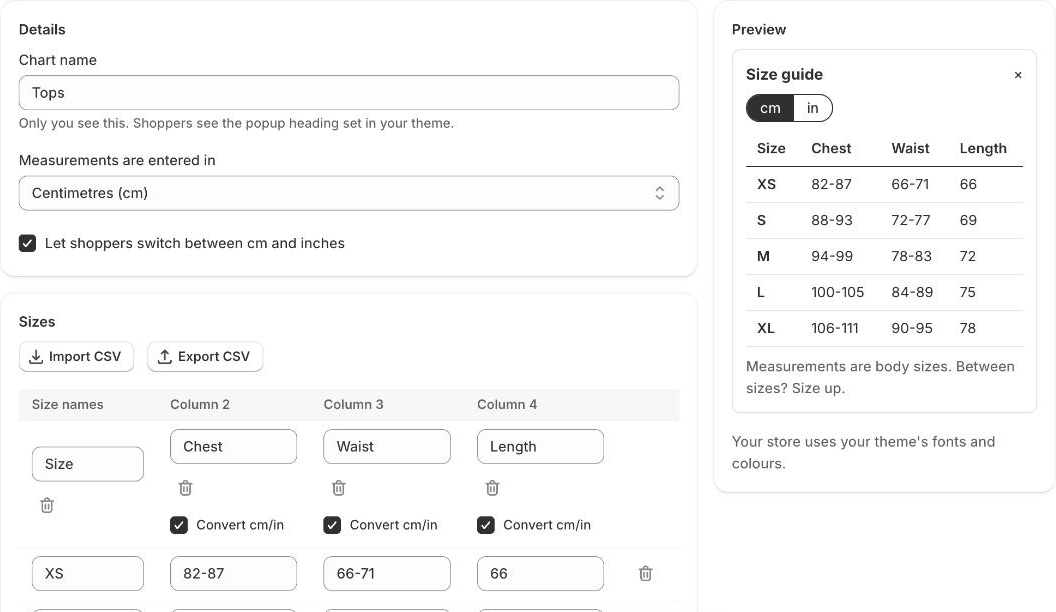This screenshot has height=612, width=1056.
Task: Switch preview units to inches
Action: (x=813, y=108)
